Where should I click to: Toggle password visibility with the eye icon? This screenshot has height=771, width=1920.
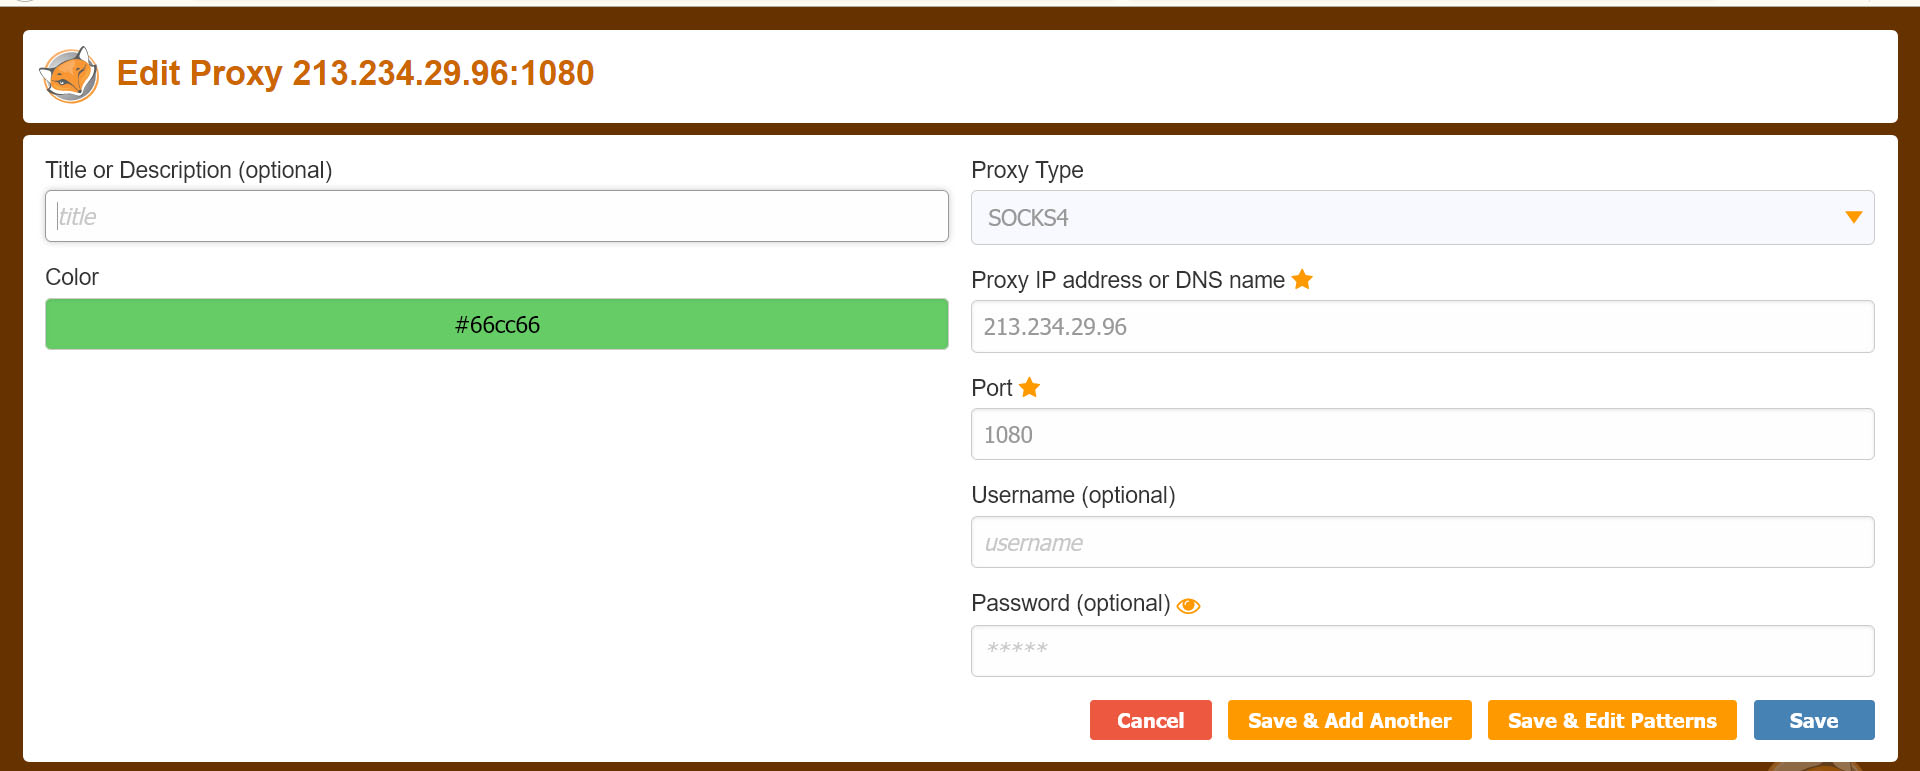pyautogui.click(x=1188, y=605)
